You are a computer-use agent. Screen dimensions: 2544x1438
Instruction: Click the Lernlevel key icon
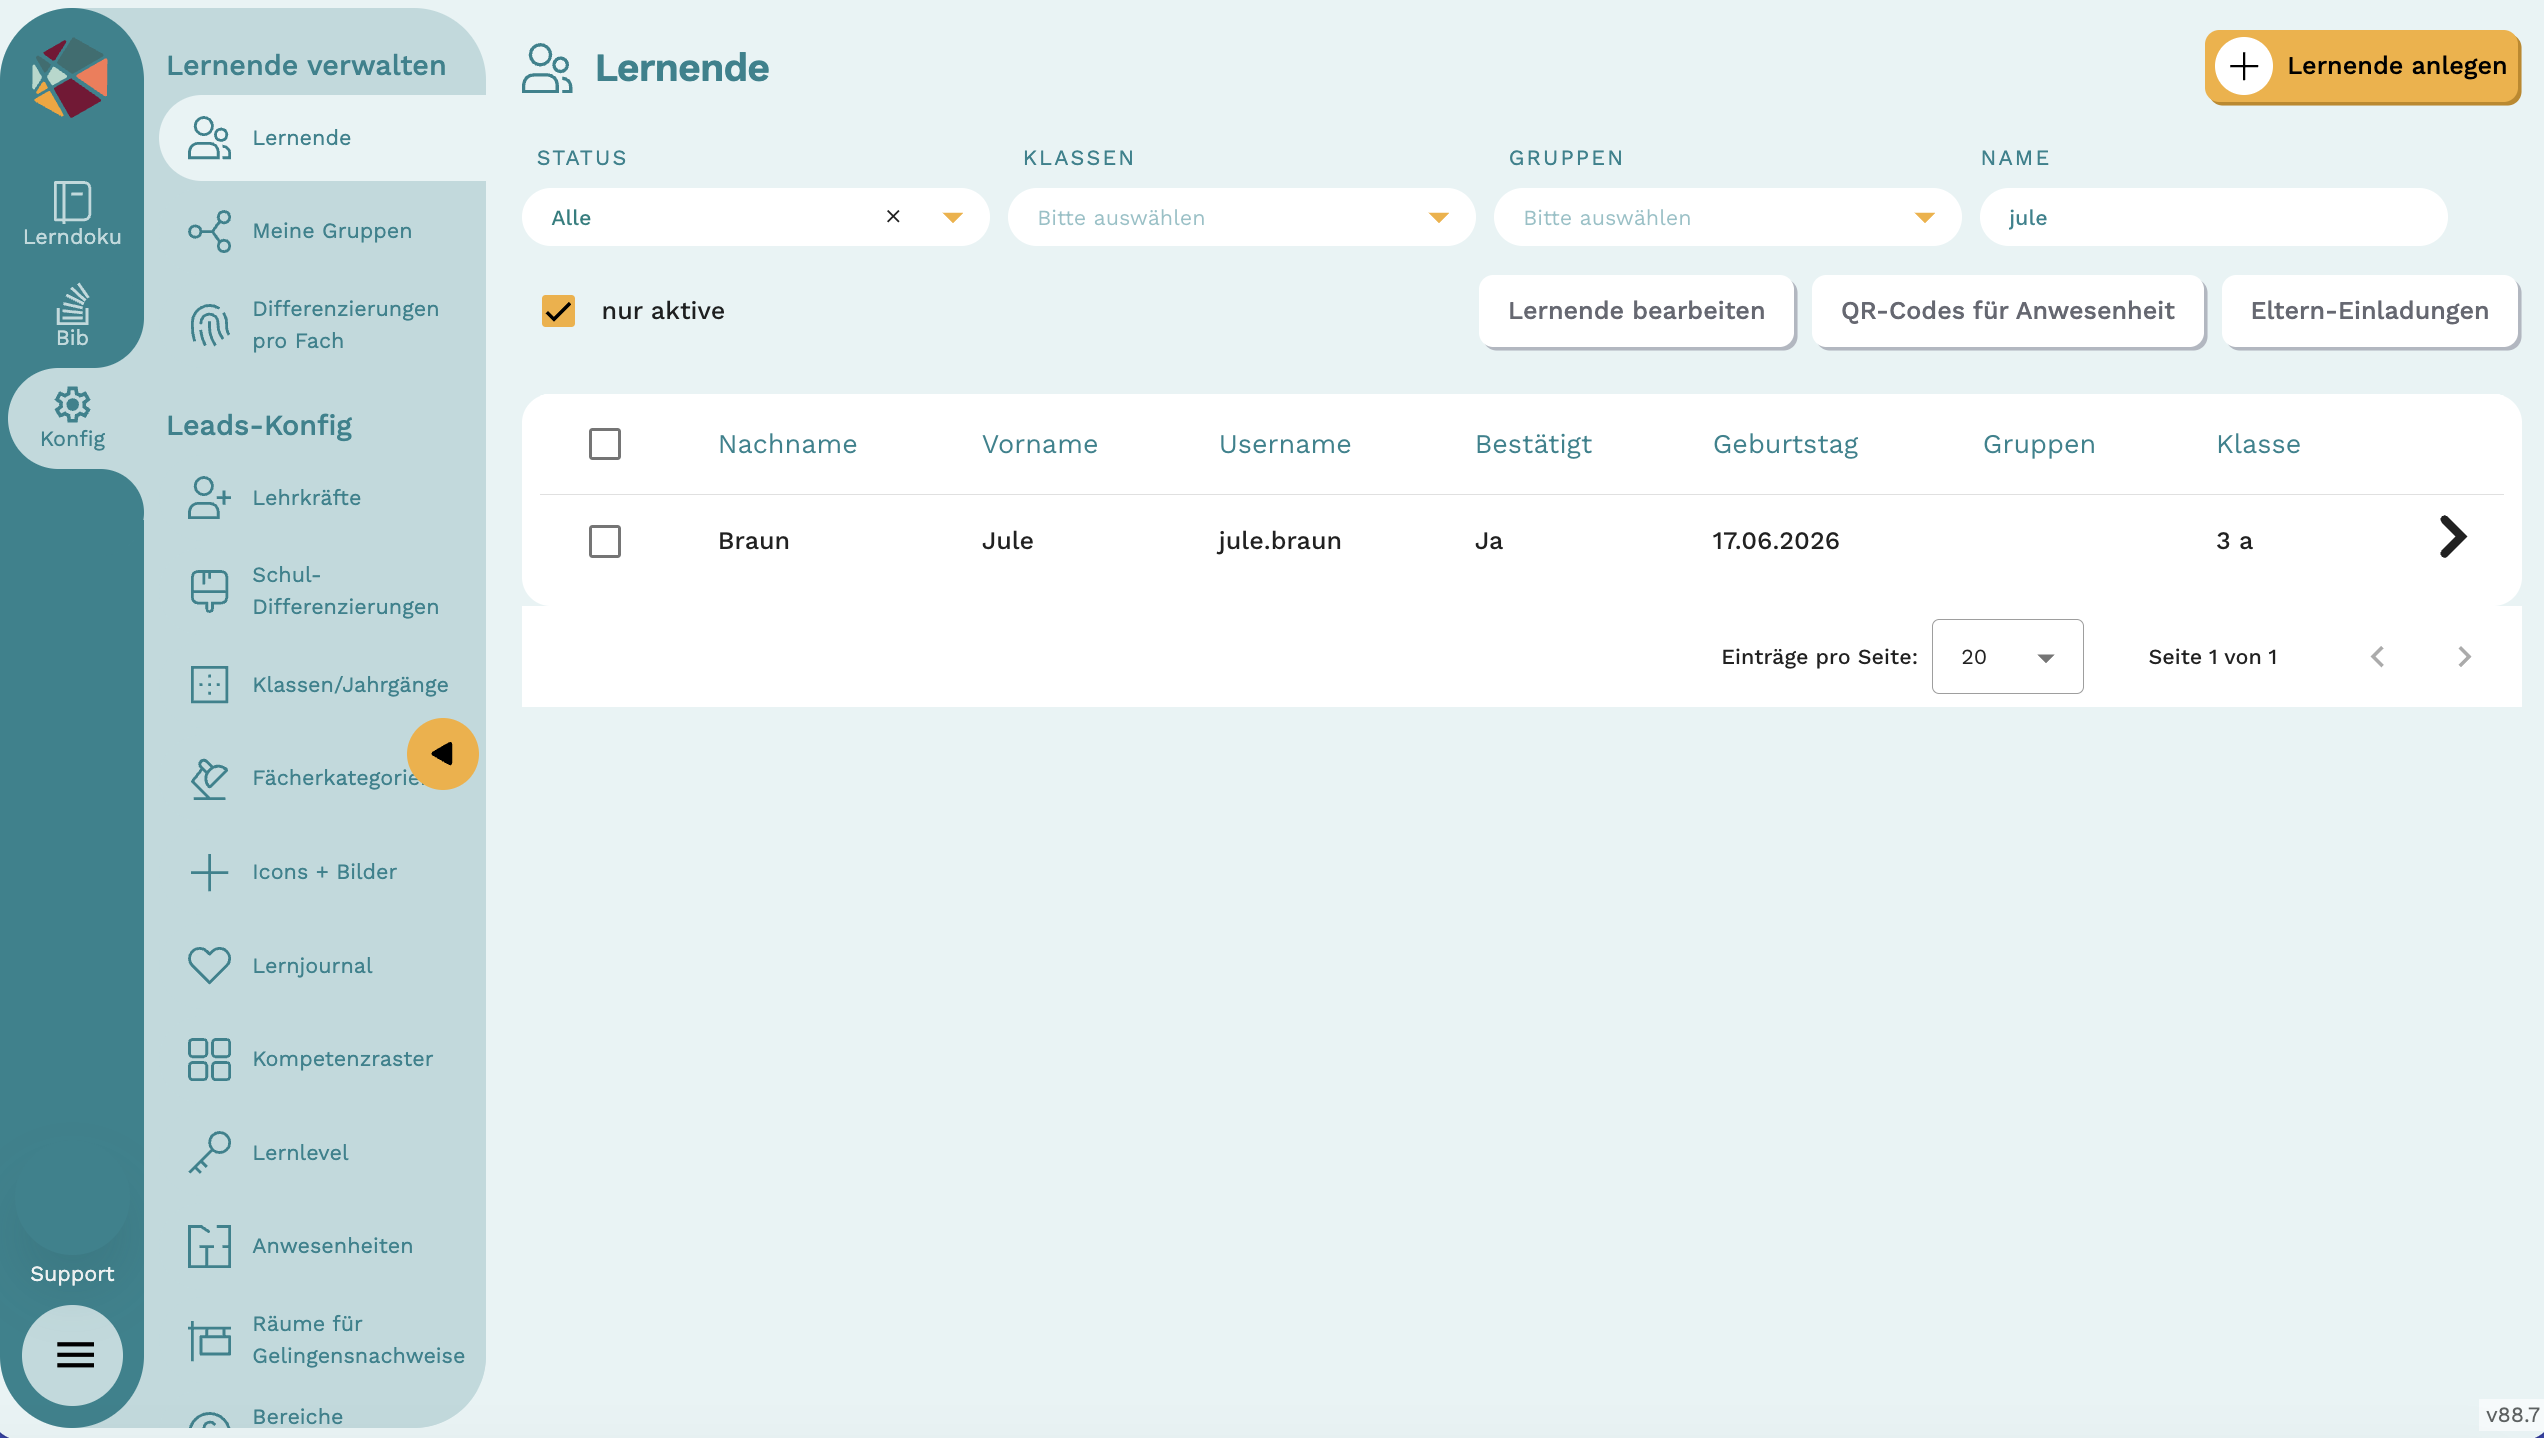(209, 1152)
